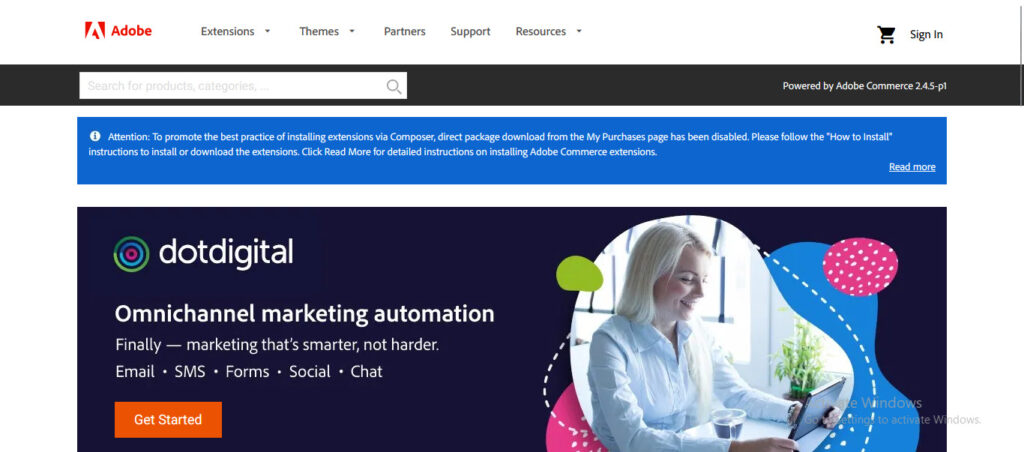Screen dimensions: 1024x452
Task: Click the 'Email • SMS • Forms • Social • Chat' text
Action: pos(249,372)
